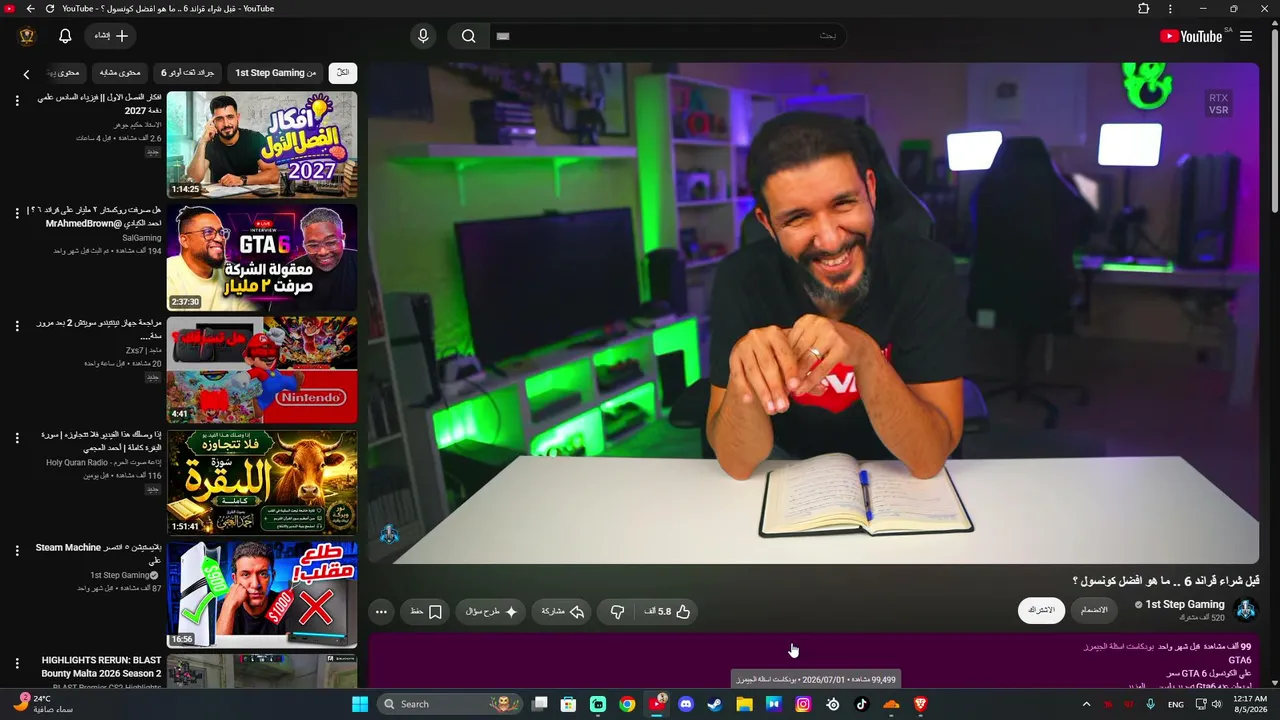Open the Steam Machine video thumbnail
Image resolution: width=1280 pixels, height=720 pixels.
(262, 596)
